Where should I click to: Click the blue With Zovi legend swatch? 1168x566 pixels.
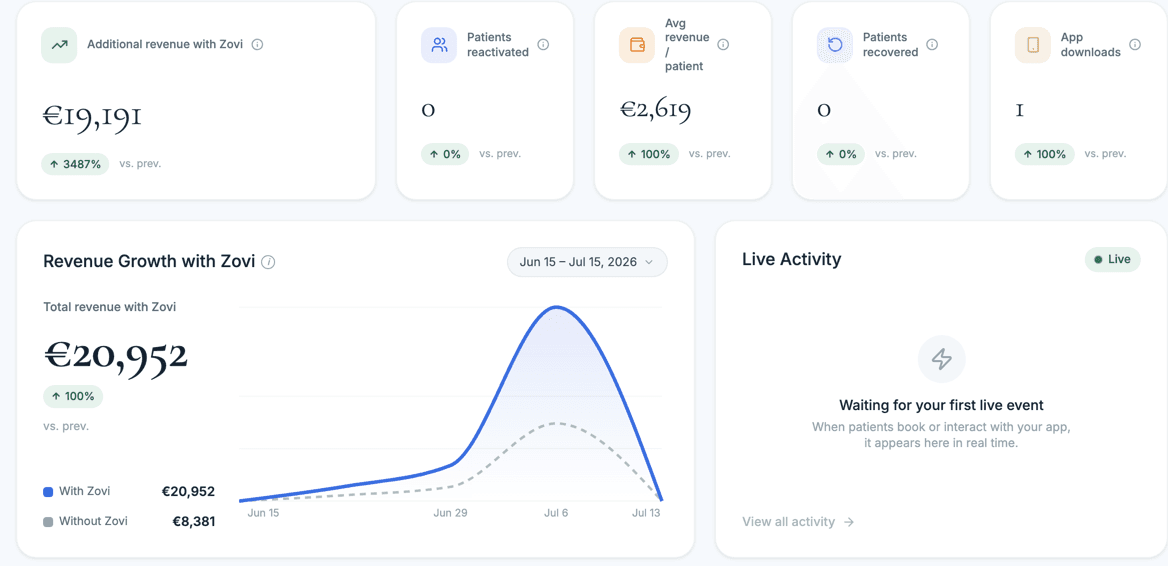(x=48, y=492)
